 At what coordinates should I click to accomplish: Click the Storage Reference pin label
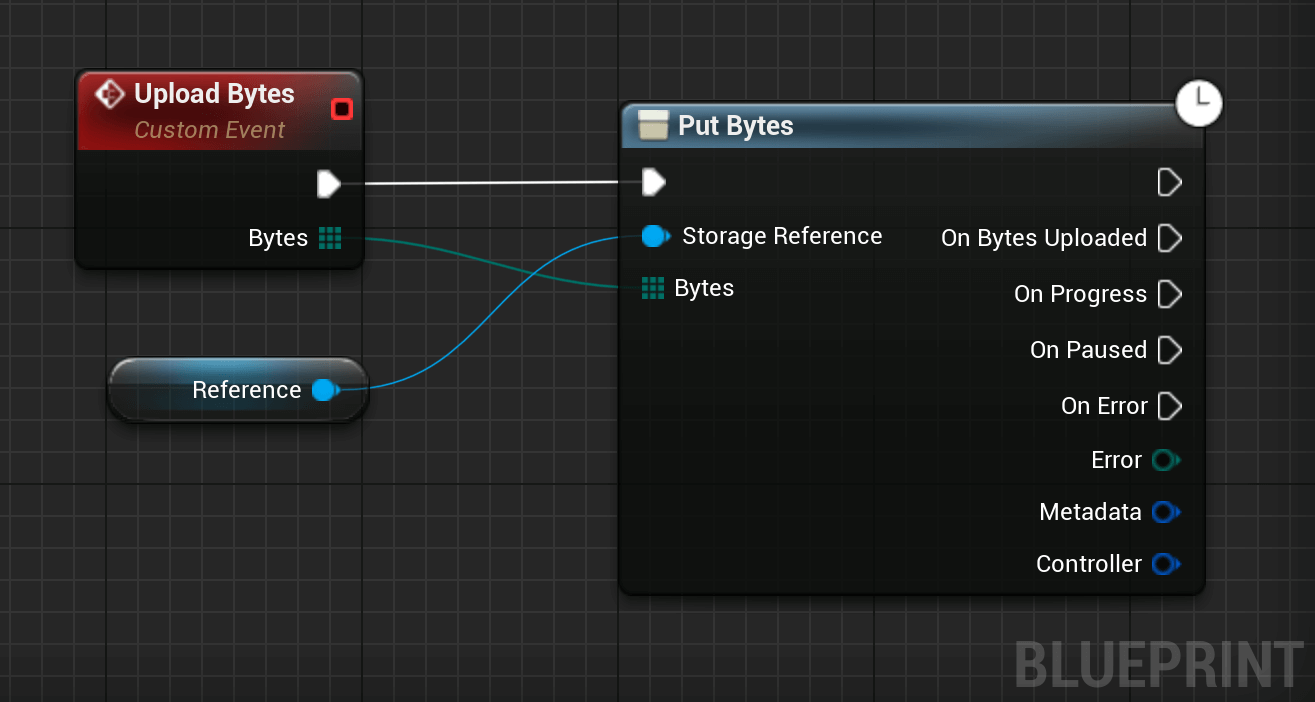point(782,236)
